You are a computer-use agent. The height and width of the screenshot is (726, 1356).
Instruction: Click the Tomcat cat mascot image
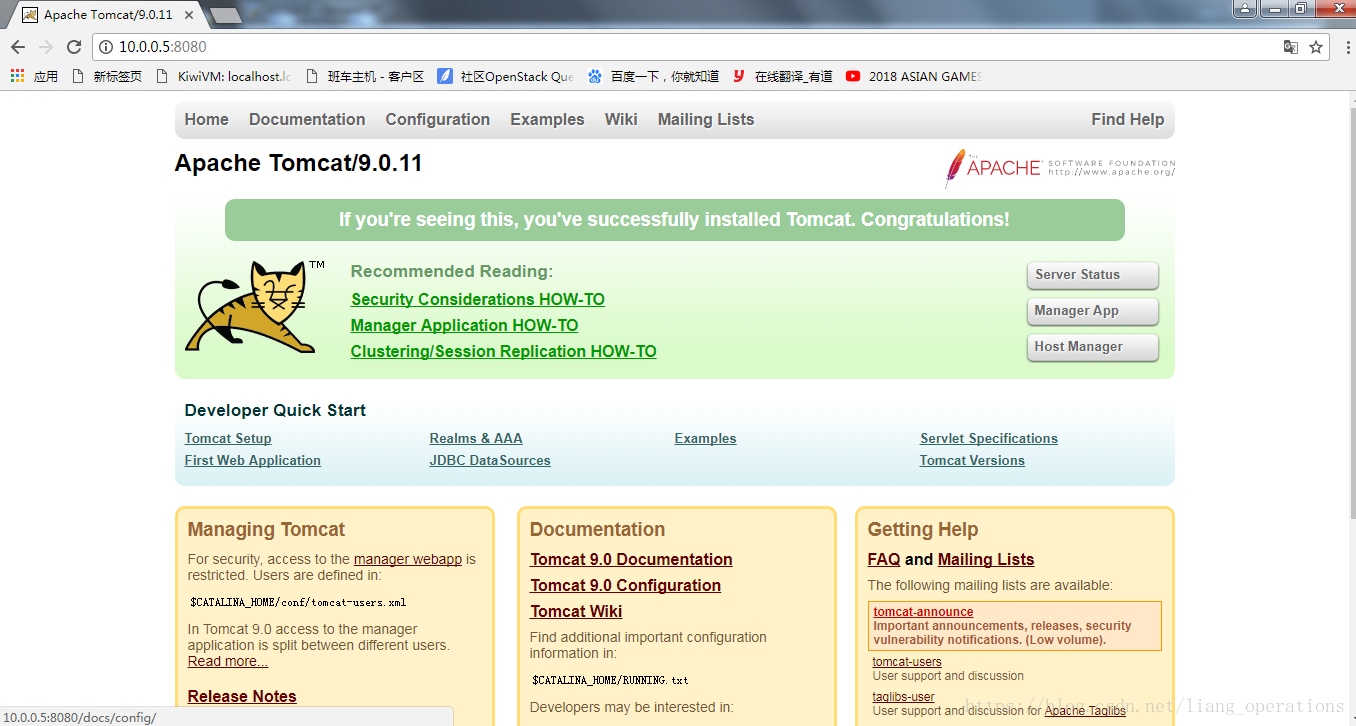pyautogui.click(x=255, y=306)
